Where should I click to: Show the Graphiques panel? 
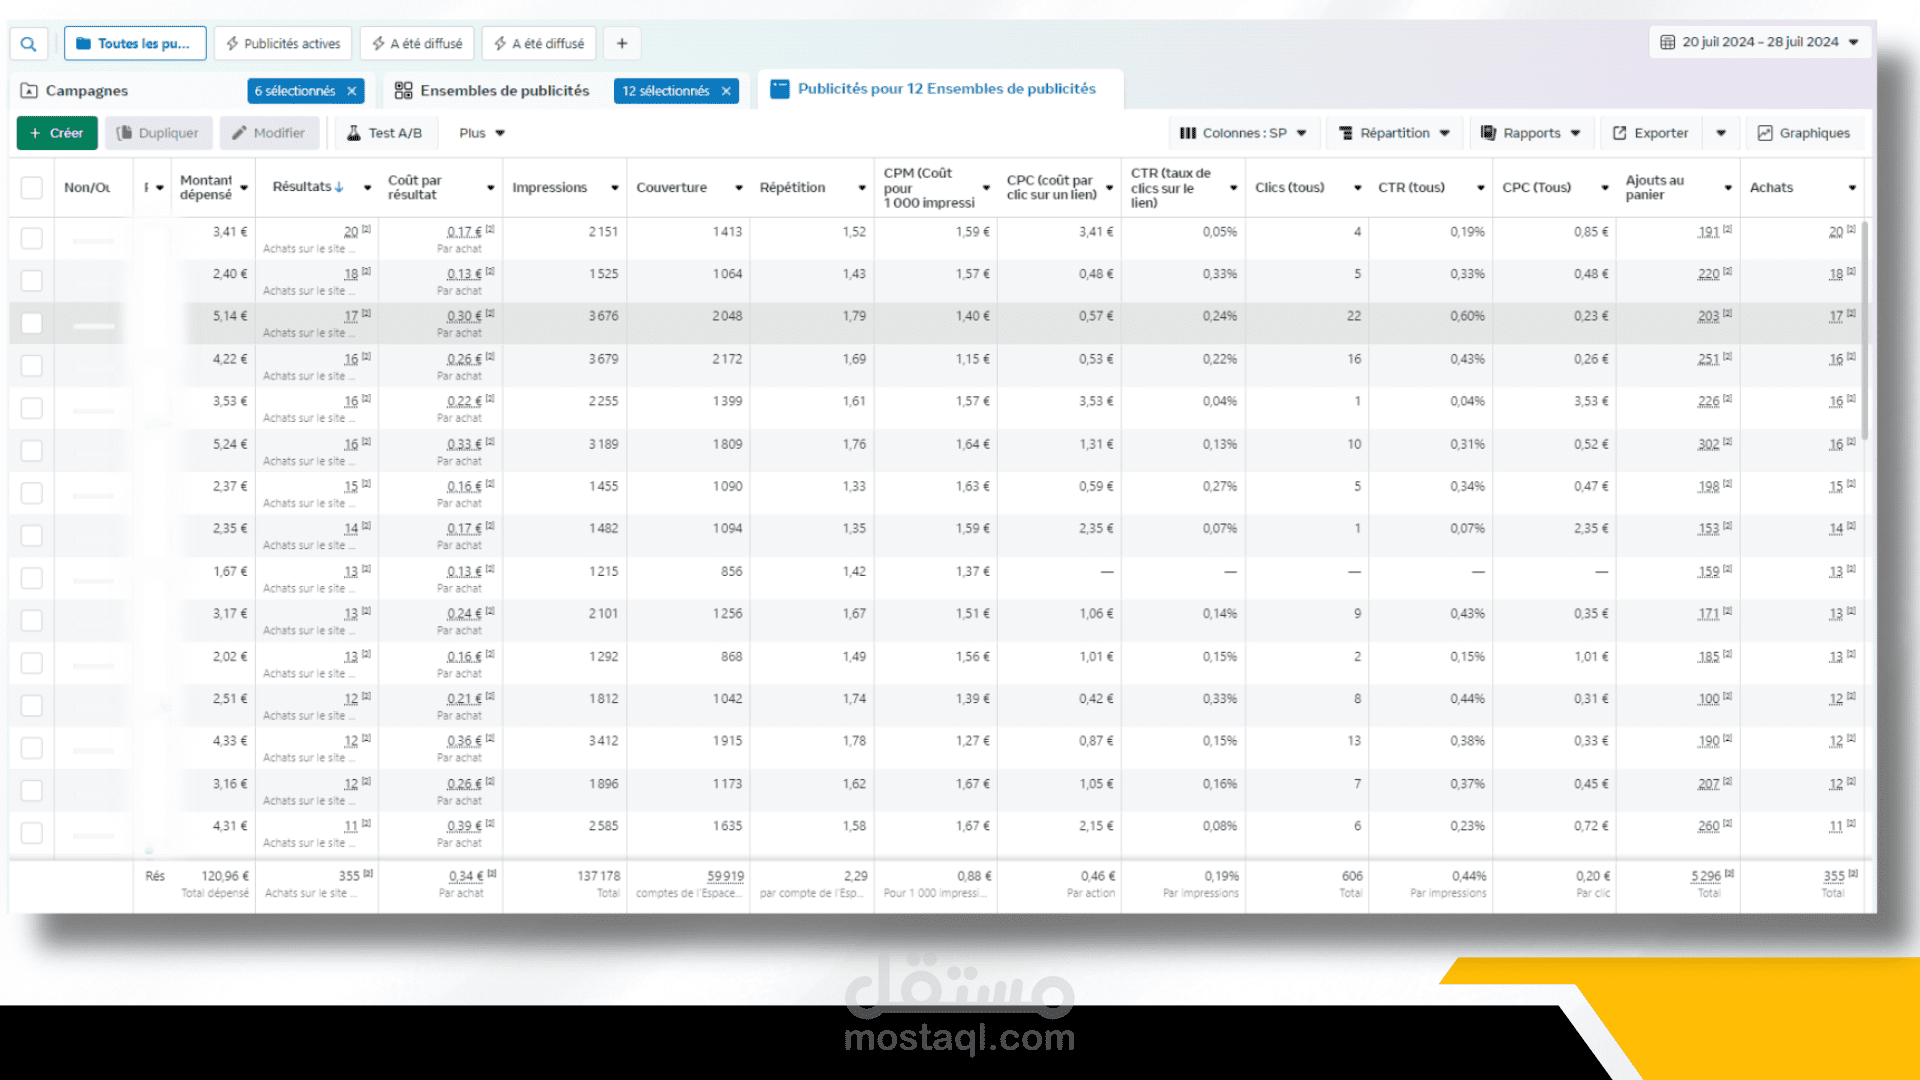(x=1804, y=133)
